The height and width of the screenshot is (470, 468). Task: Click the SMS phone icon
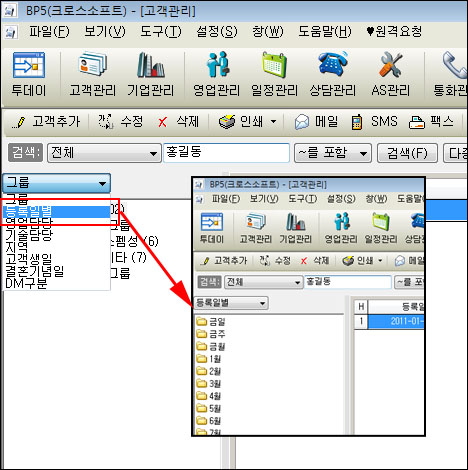(357, 122)
